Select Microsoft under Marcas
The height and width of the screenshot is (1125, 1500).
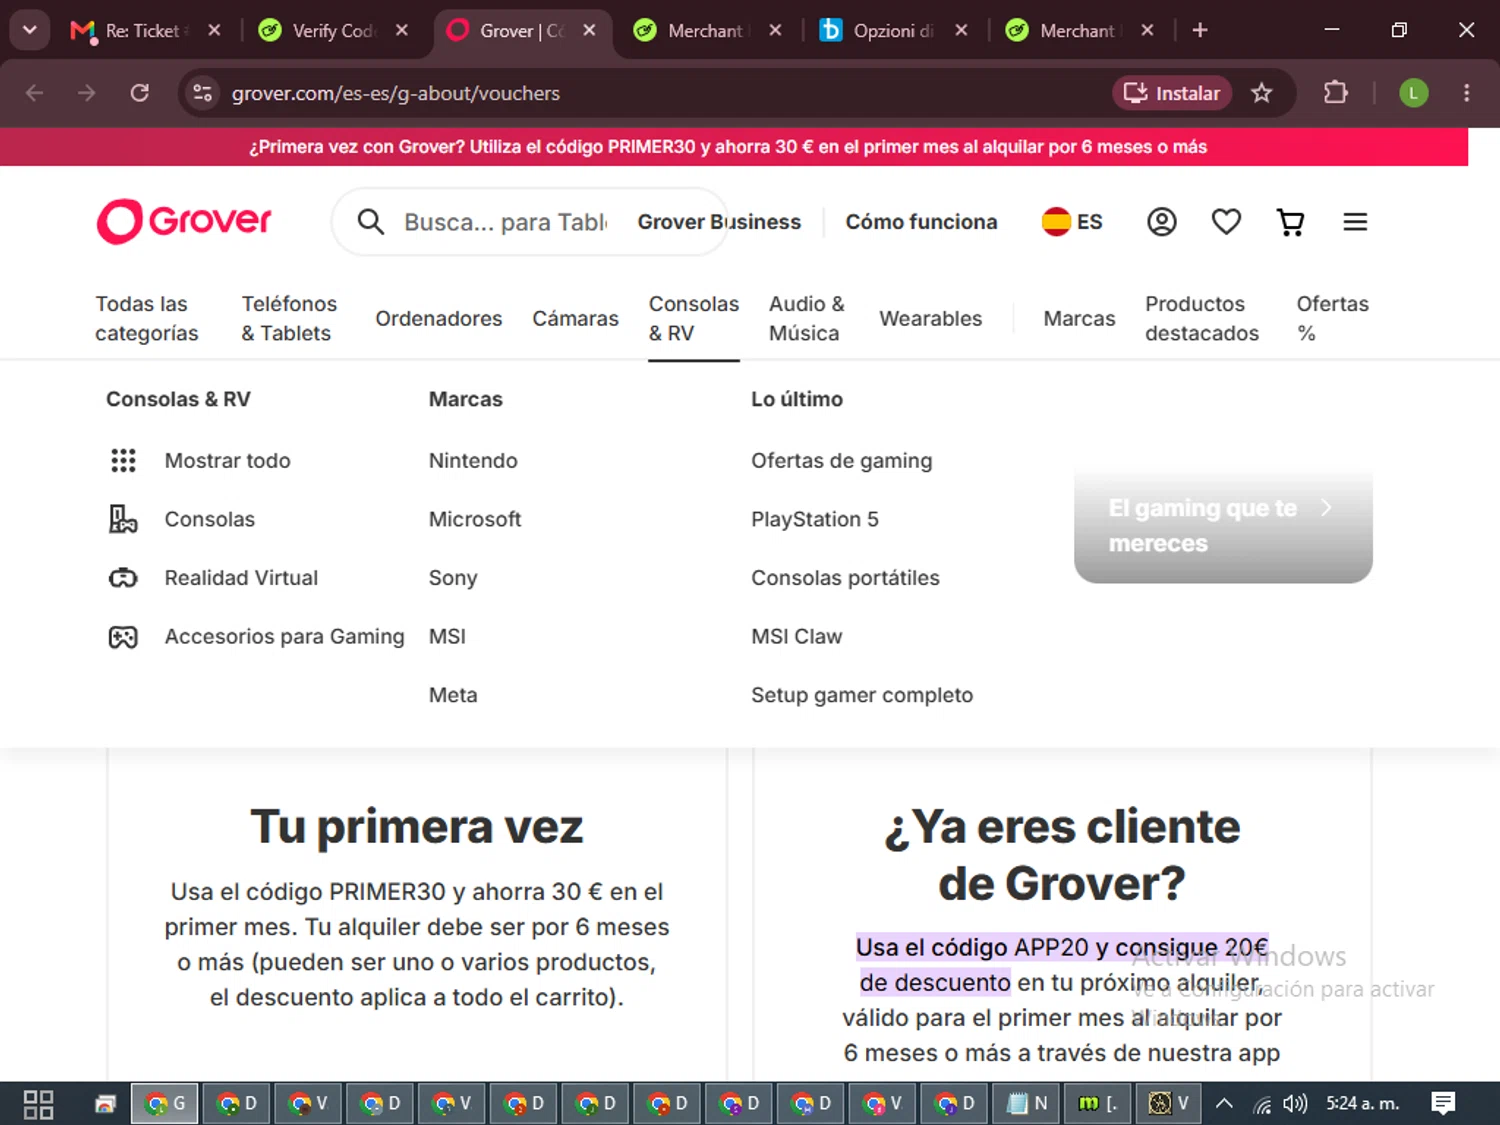click(x=475, y=519)
